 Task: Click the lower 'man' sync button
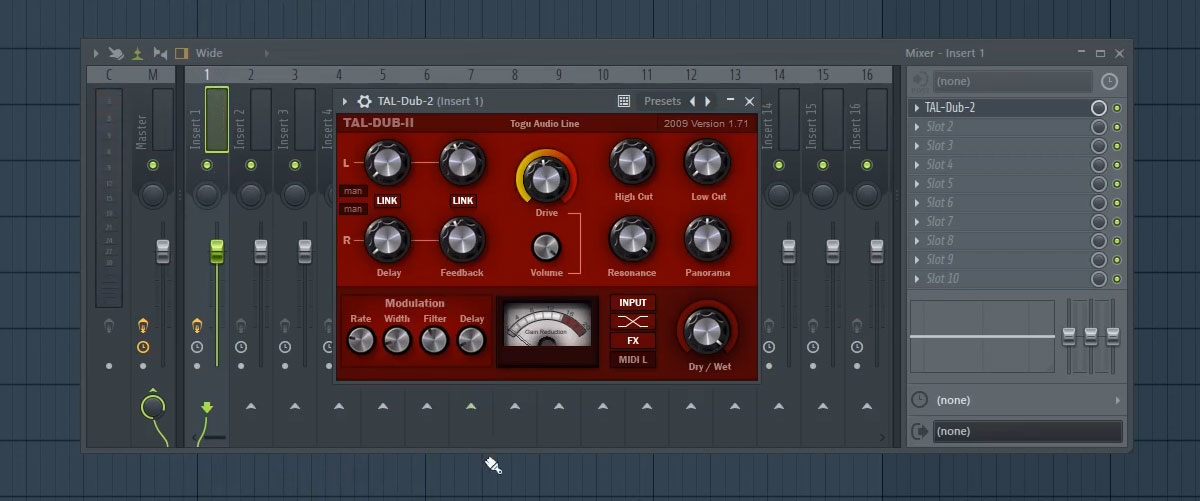(x=353, y=209)
